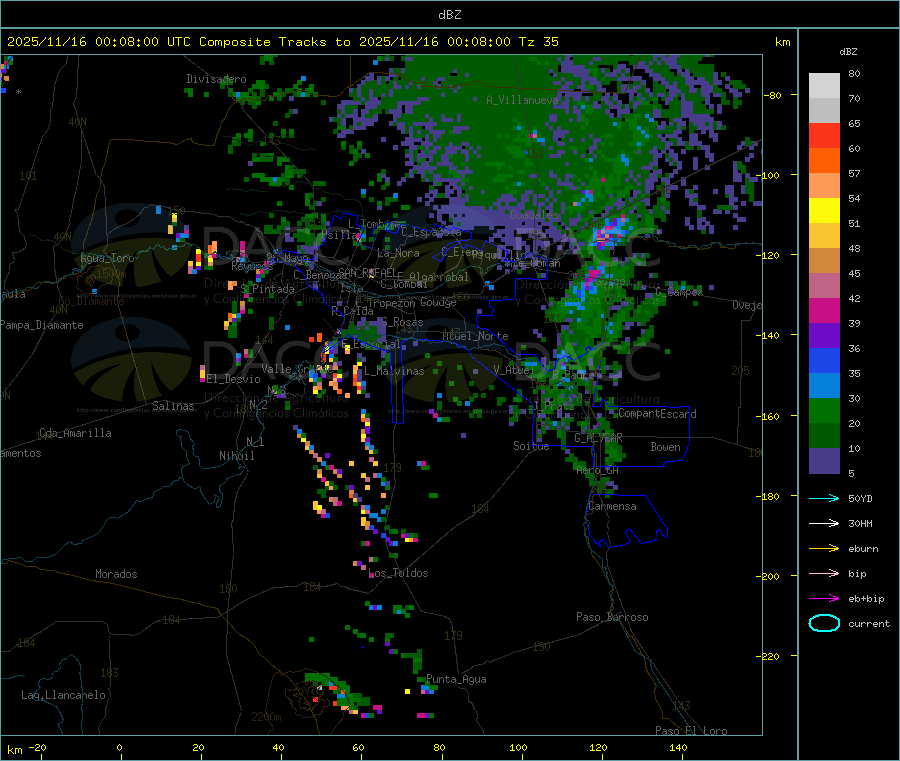Click the Soitue map label

click(x=531, y=445)
